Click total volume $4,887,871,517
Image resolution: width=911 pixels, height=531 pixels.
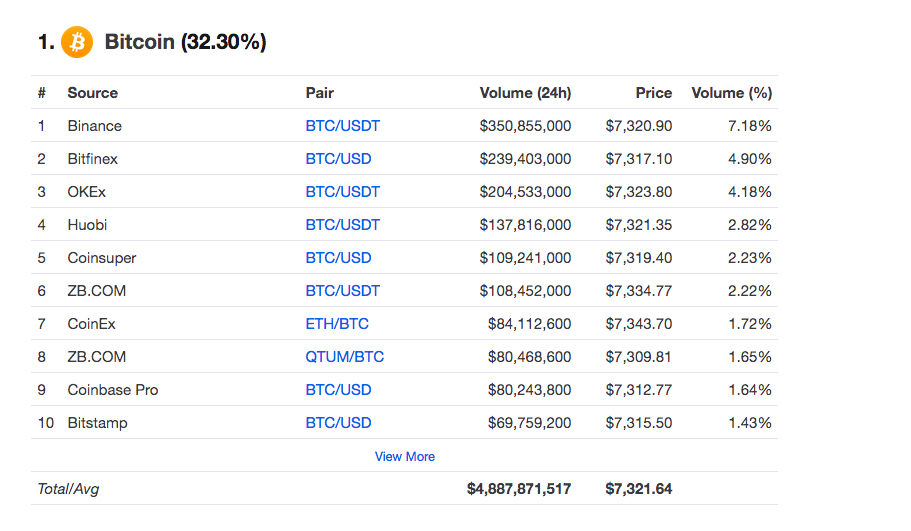click(x=519, y=489)
